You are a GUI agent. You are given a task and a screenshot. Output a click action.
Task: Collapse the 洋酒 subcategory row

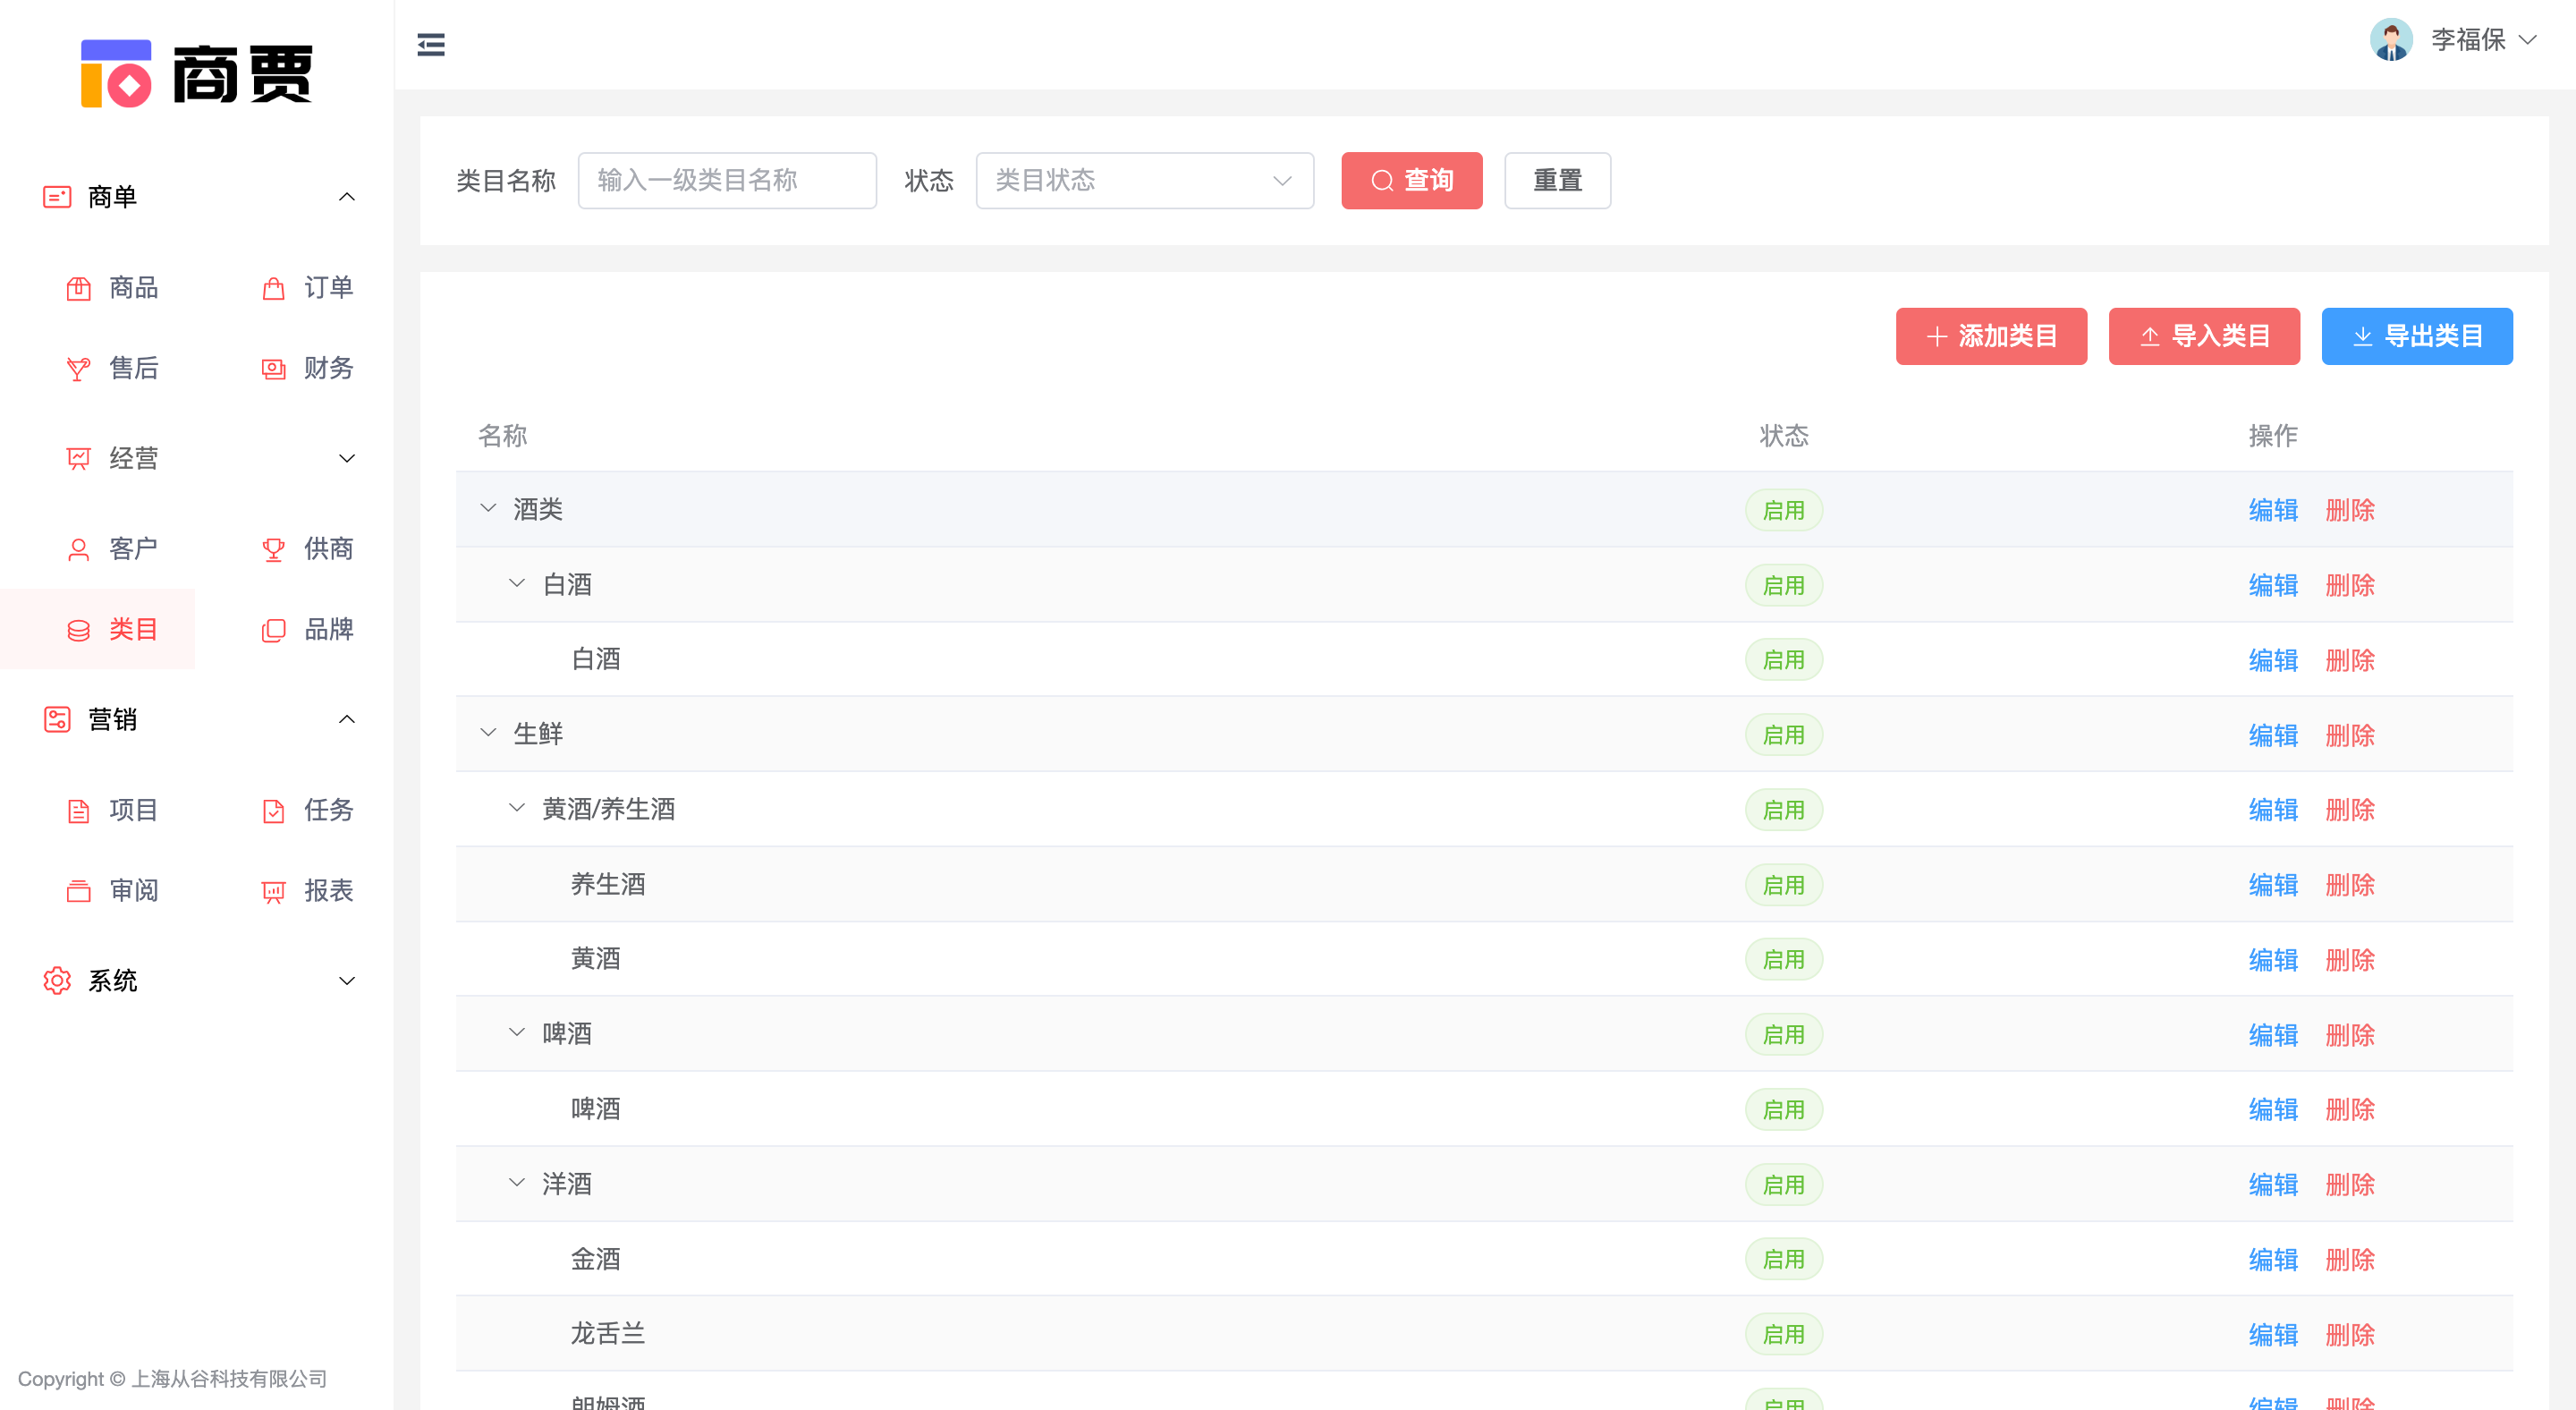516,1183
